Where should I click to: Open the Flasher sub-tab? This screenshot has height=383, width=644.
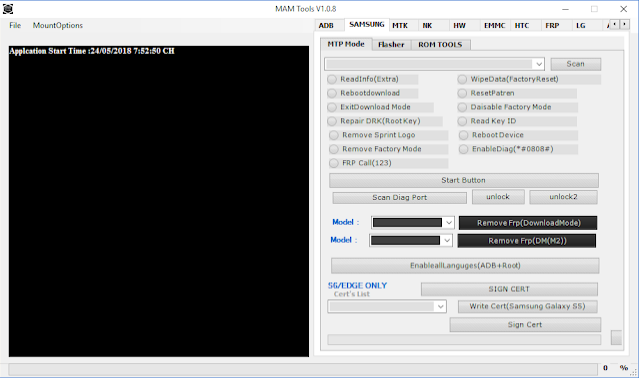391,45
